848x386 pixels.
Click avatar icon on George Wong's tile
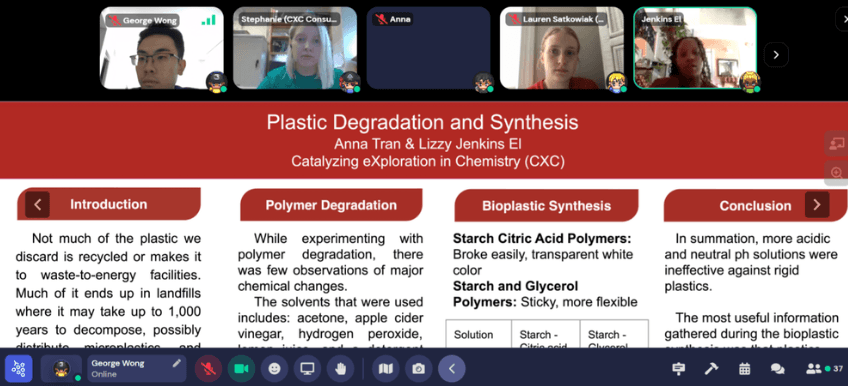tap(216, 82)
